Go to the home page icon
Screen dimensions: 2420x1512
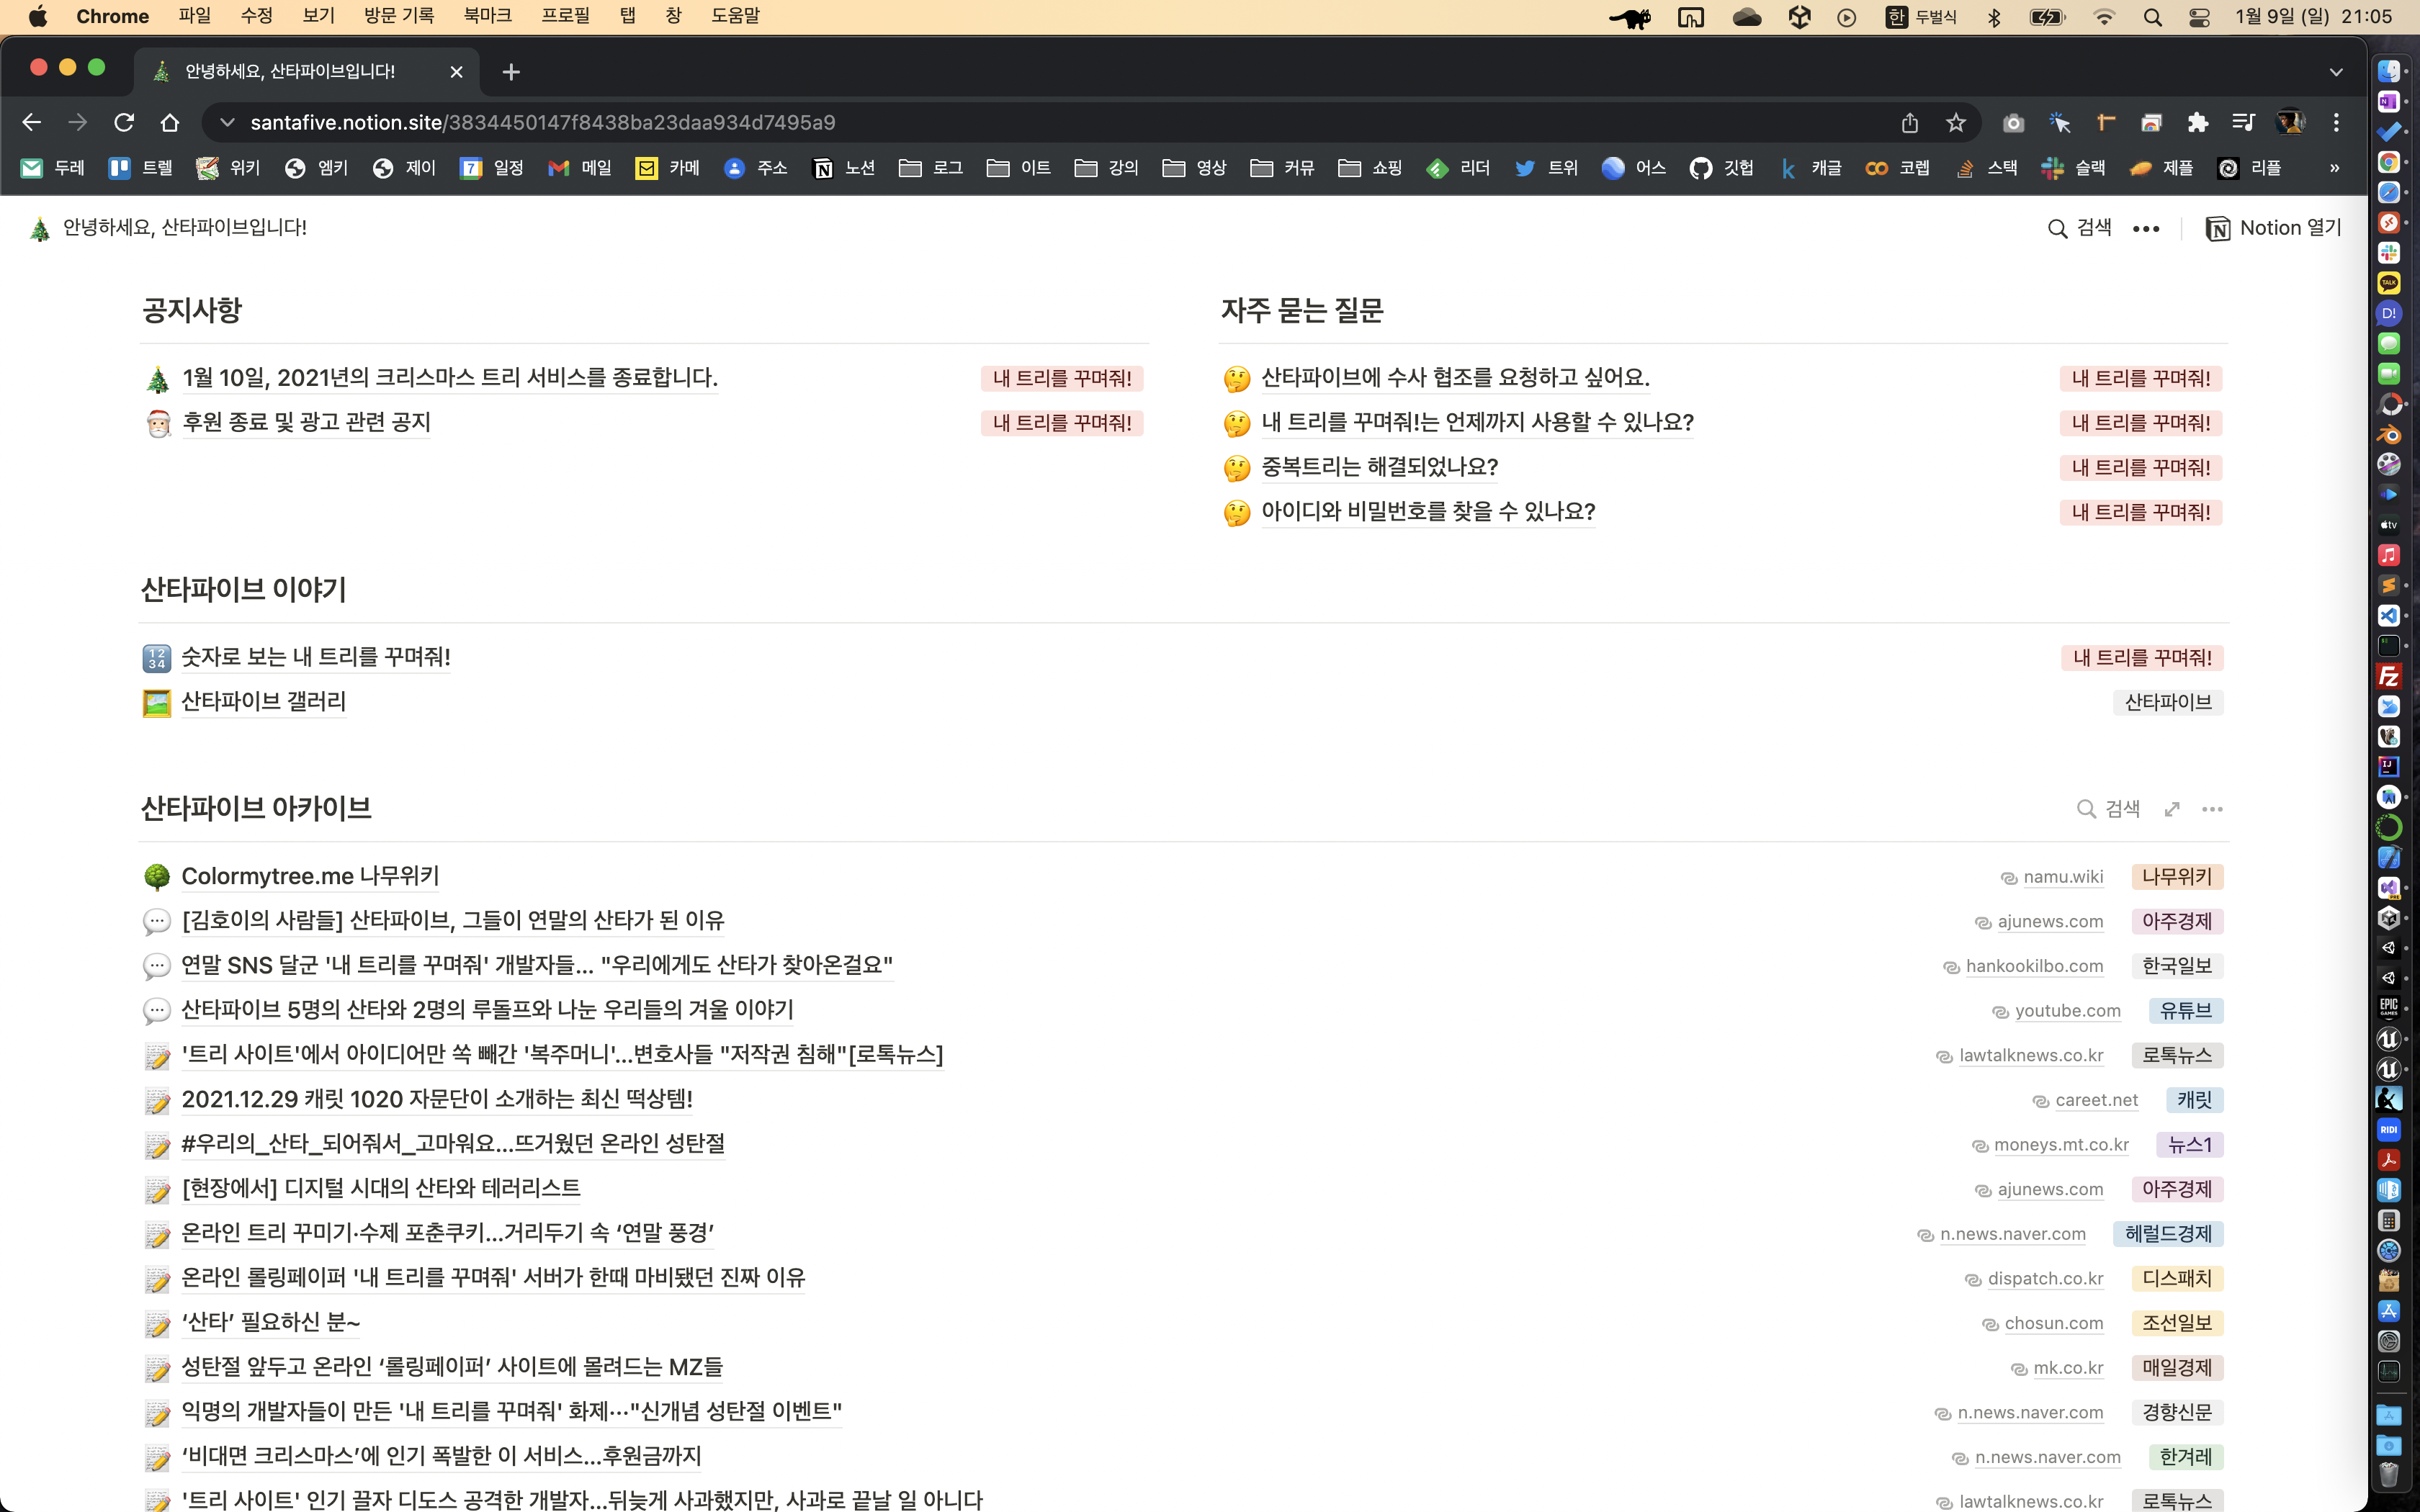(170, 123)
